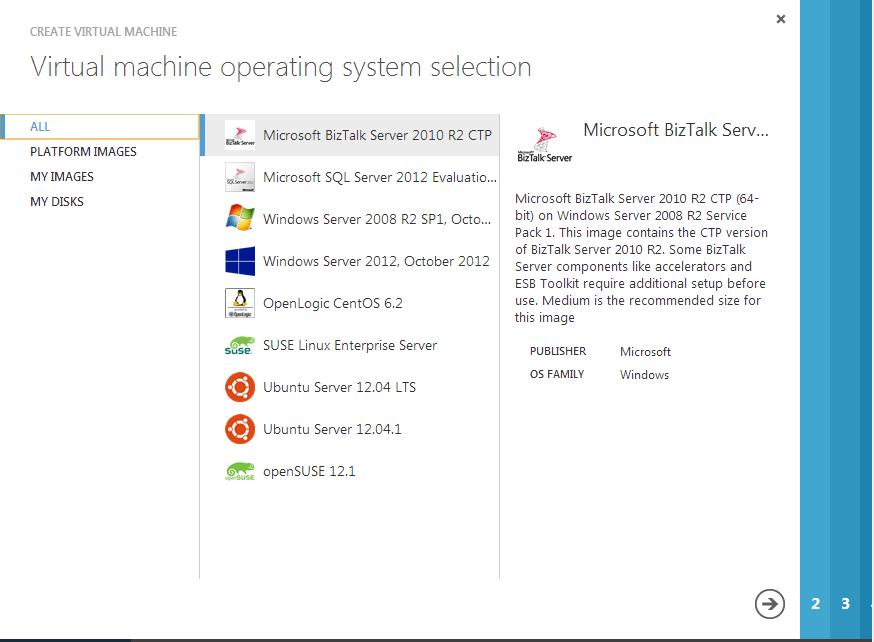Close the Create Virtual Machine dialog
This screenshot has width=874, height=642.
(781, 19)
